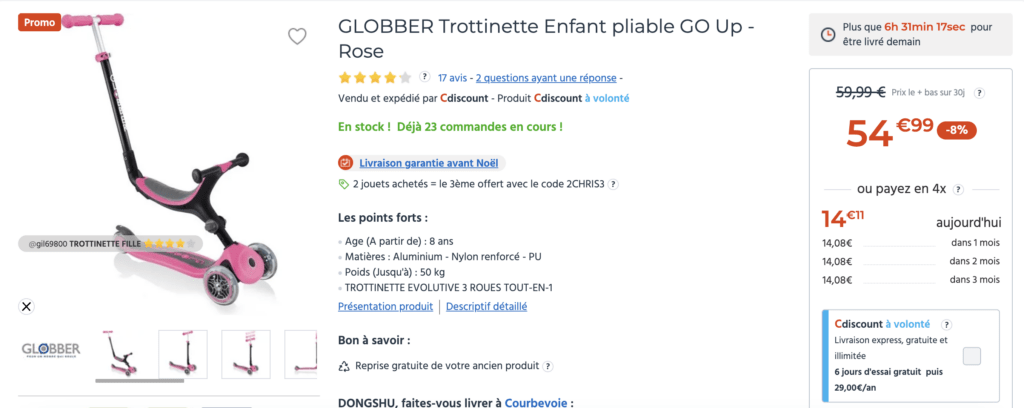Click help icon next to pay in 4x

pyautogui.click(x=958, y=189)
